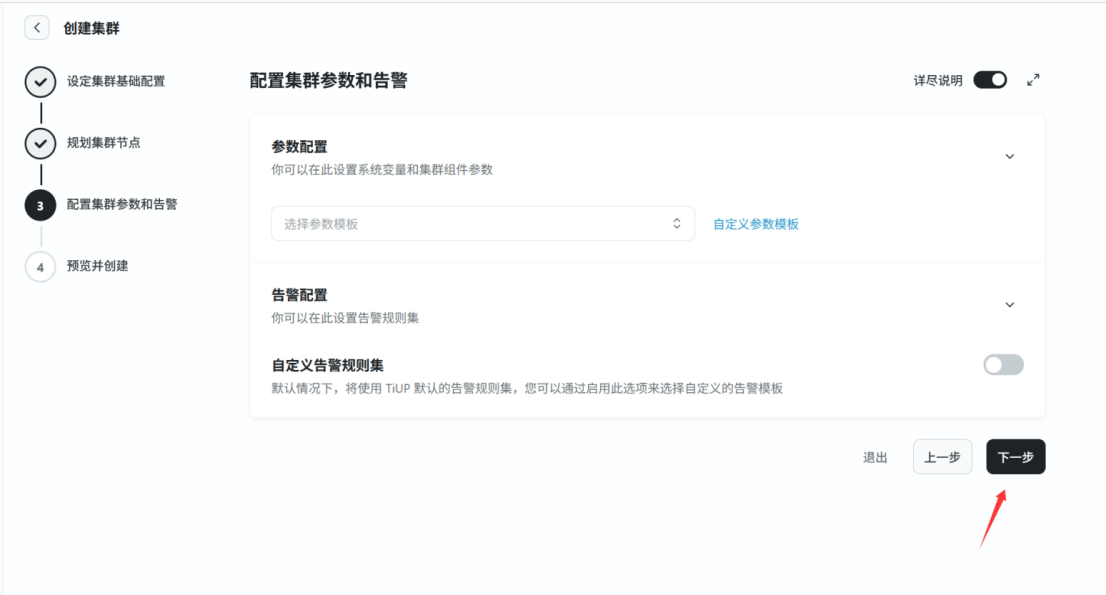Click the back arrow beside 创建集群
Viewport: 1106px width, 595px height.
(x=37, y=28)
